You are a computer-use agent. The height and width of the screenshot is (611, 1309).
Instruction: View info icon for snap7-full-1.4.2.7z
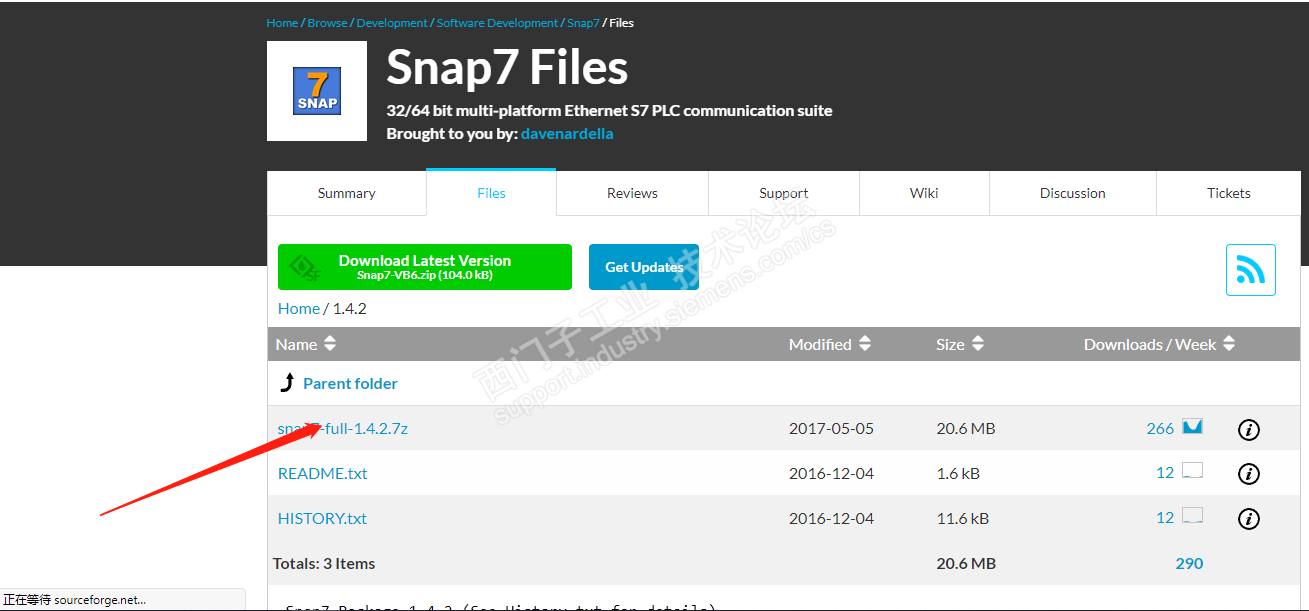(1248, 429)
